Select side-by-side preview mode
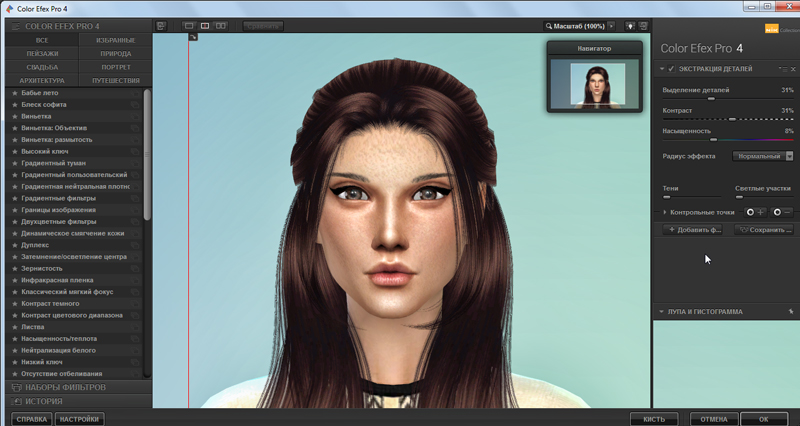The image size is (800, 426). click(x=220, y=26)
